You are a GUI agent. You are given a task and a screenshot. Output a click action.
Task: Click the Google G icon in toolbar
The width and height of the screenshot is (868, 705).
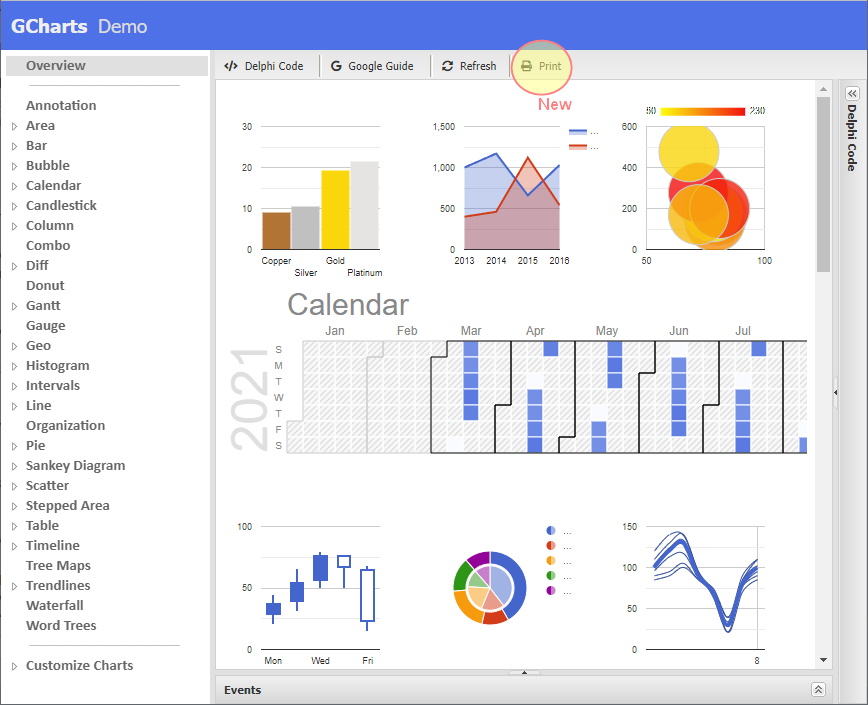pos(336,66)
